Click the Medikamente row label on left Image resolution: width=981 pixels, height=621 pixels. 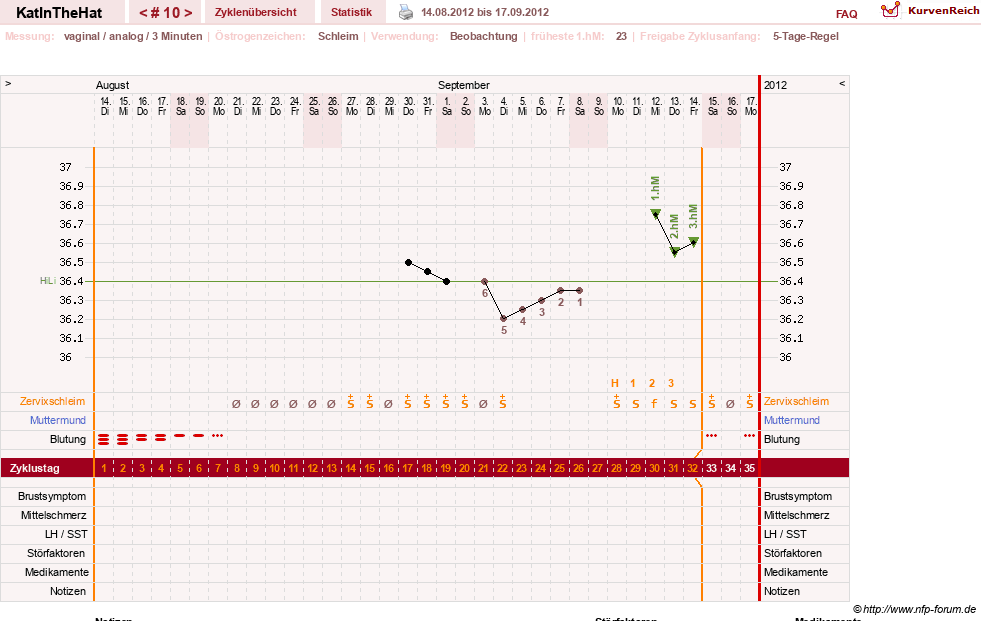57,572
